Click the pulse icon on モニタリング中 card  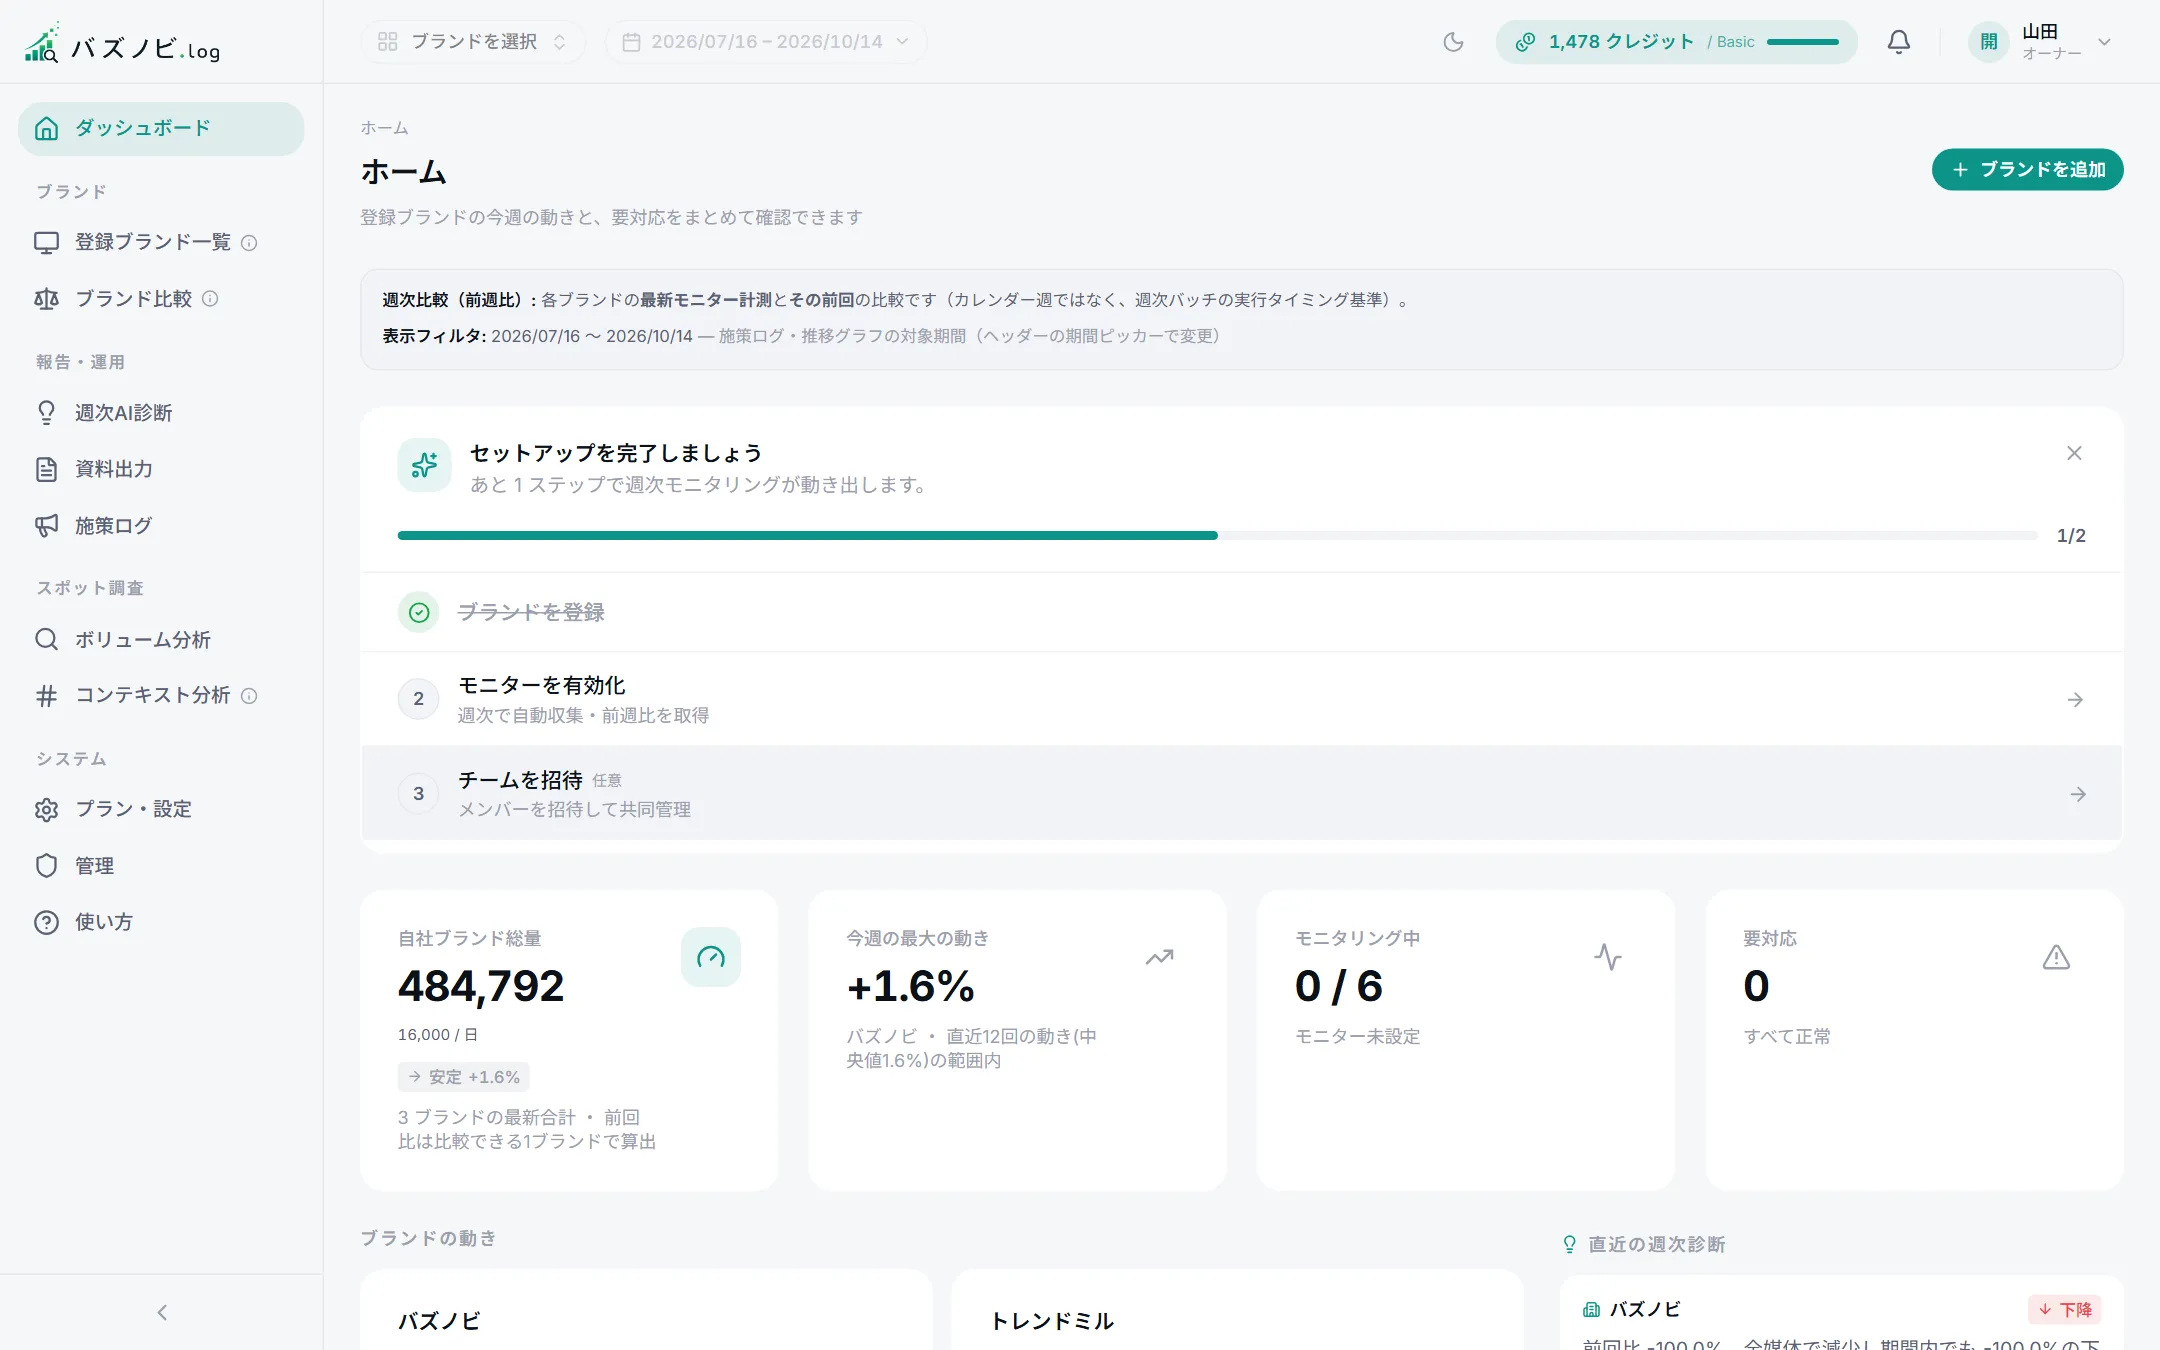(x=1607, y=957)
